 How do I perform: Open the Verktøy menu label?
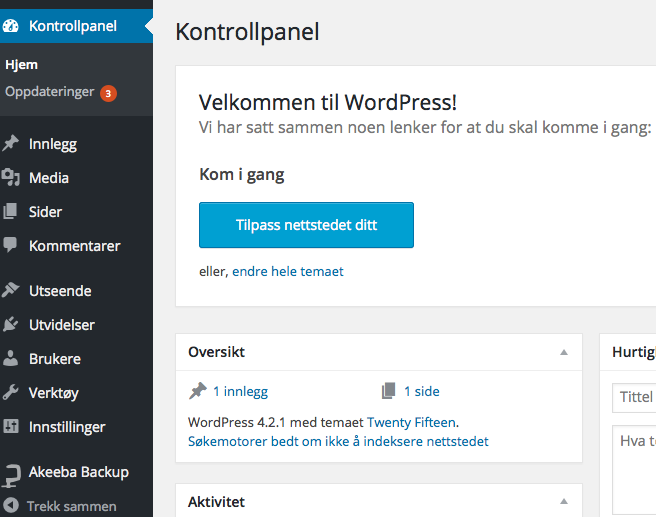point(54,393)
